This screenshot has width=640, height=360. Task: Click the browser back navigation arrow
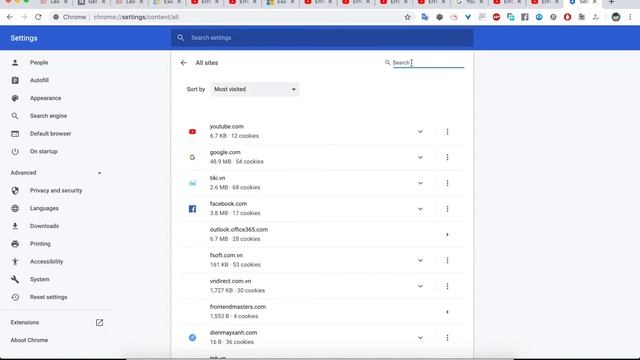pyautogui.click(x=10, y=17)
